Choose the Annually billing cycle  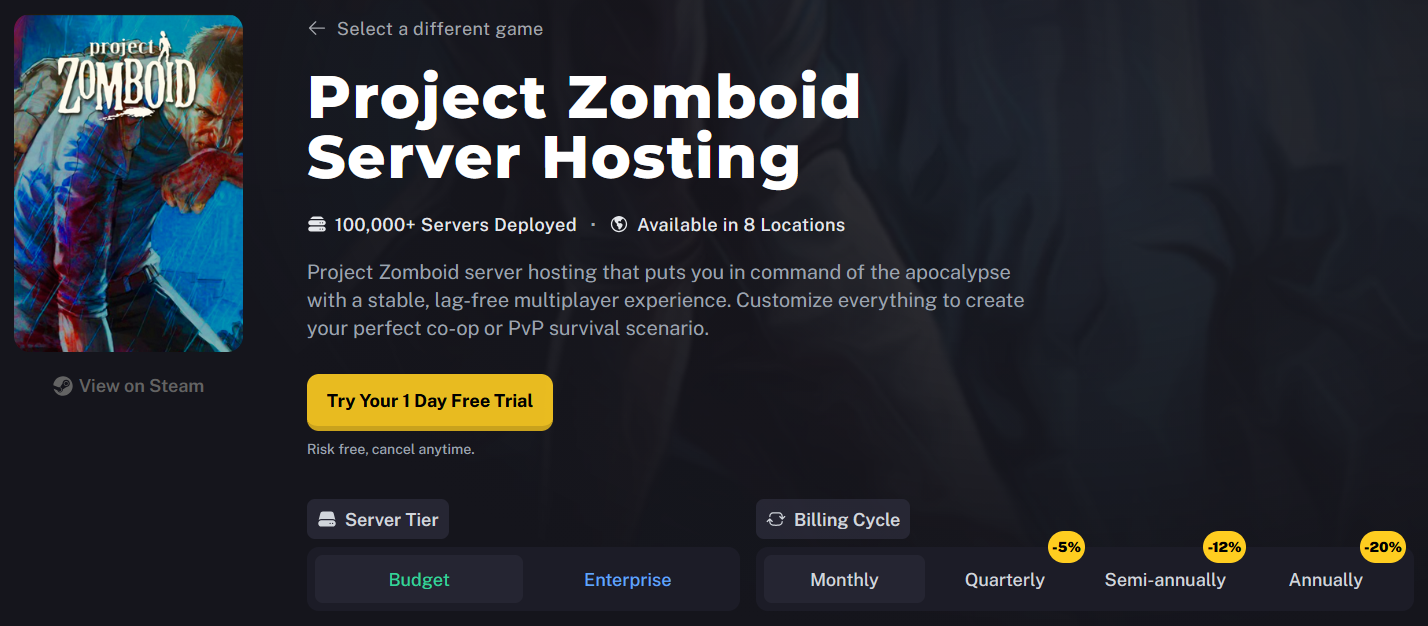tap(1326, 580)
